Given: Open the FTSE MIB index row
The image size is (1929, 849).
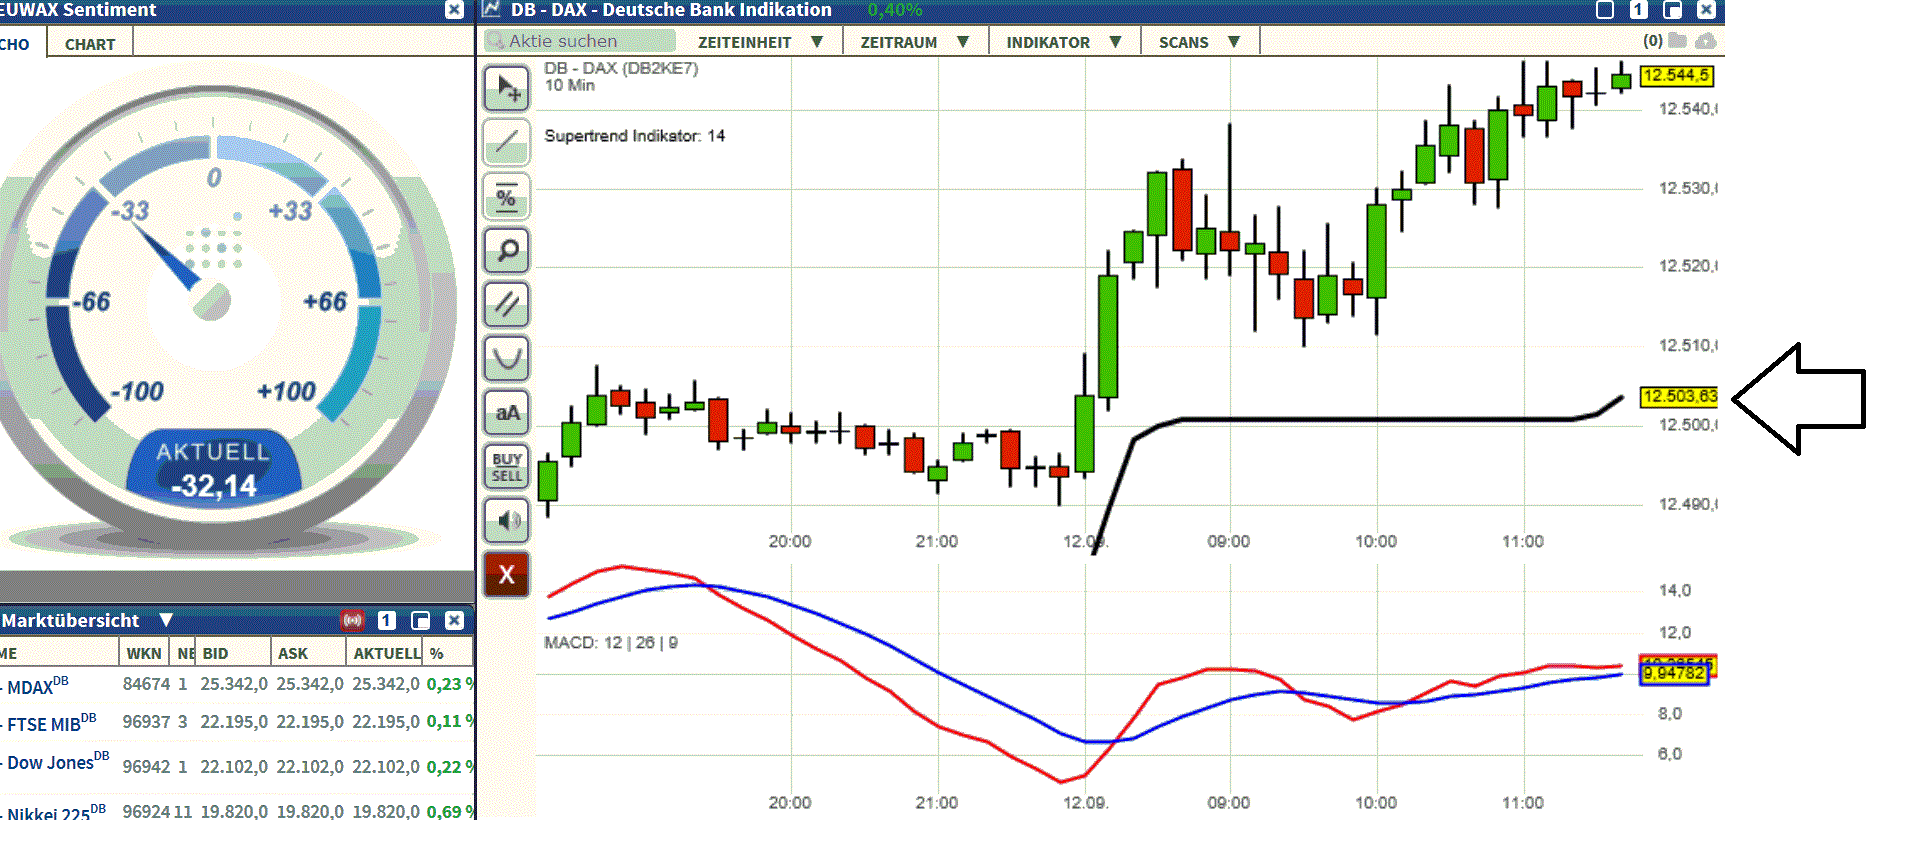Looking at the screenshot, I should 237,722.
